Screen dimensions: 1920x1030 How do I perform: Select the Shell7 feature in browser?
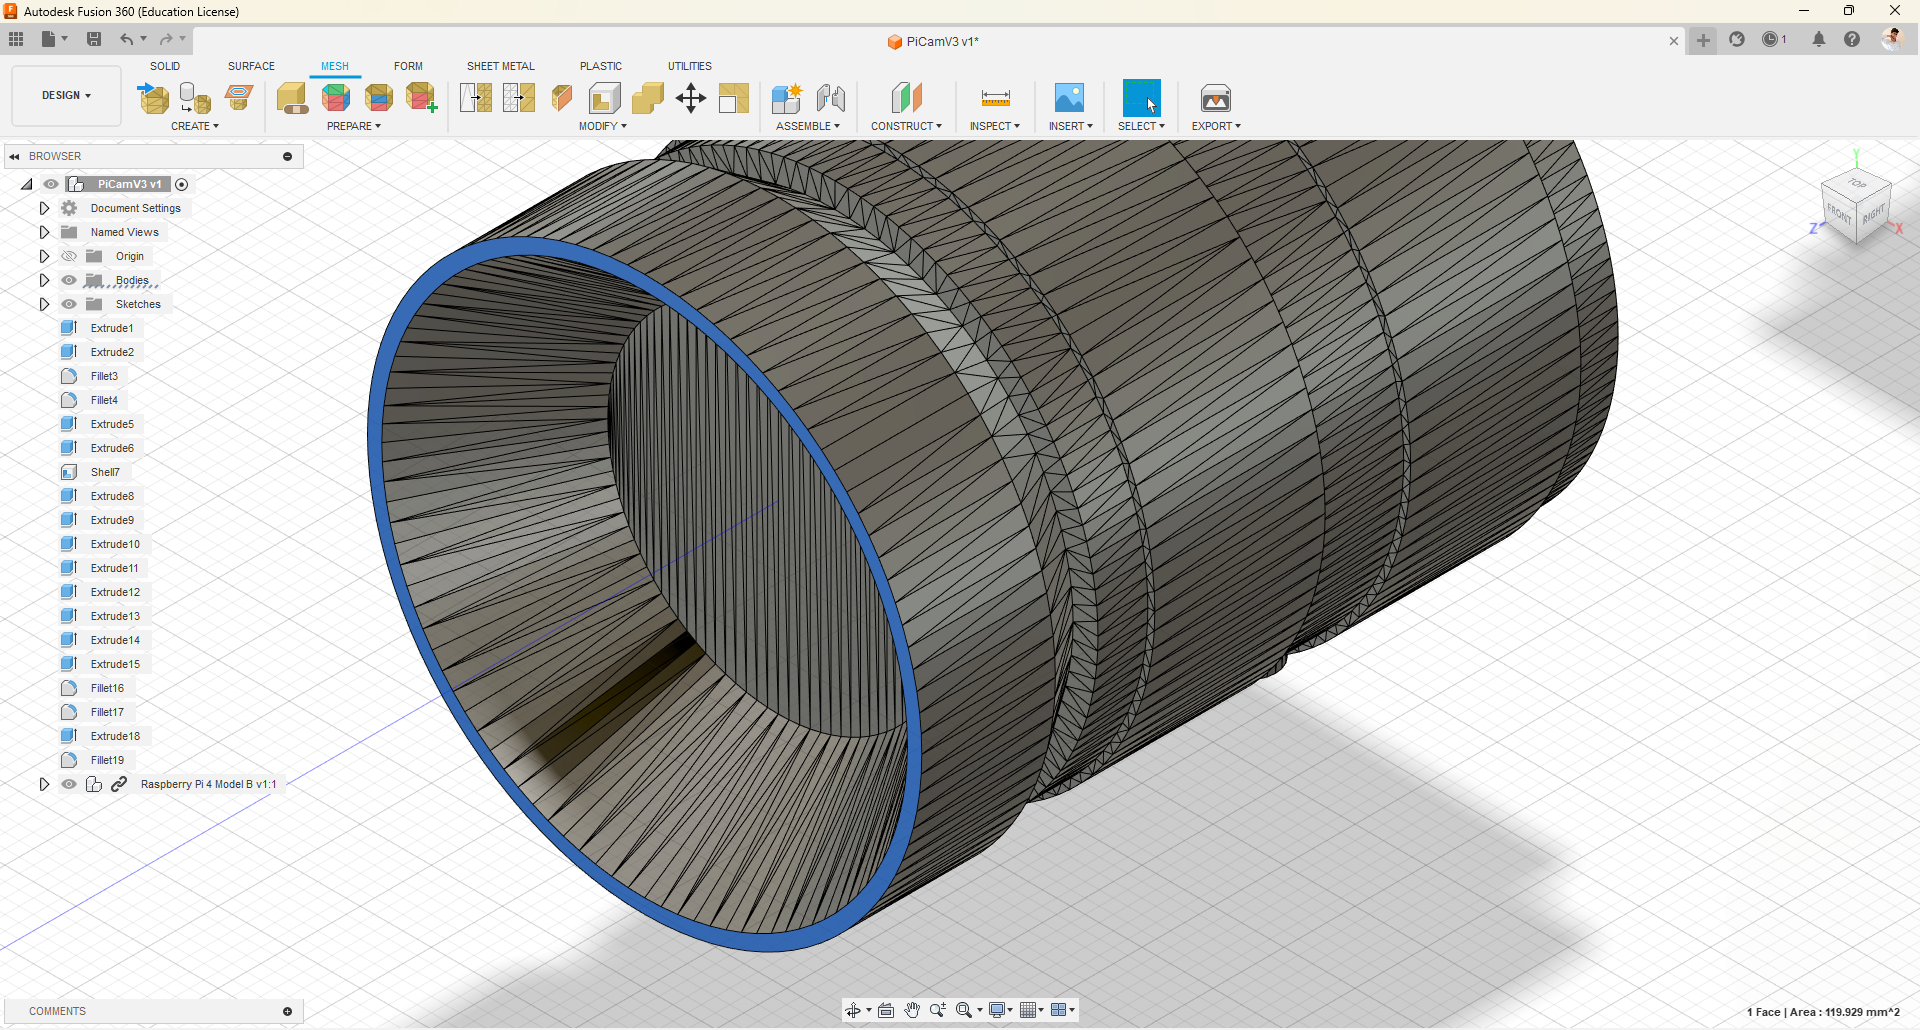click(105, 472)
